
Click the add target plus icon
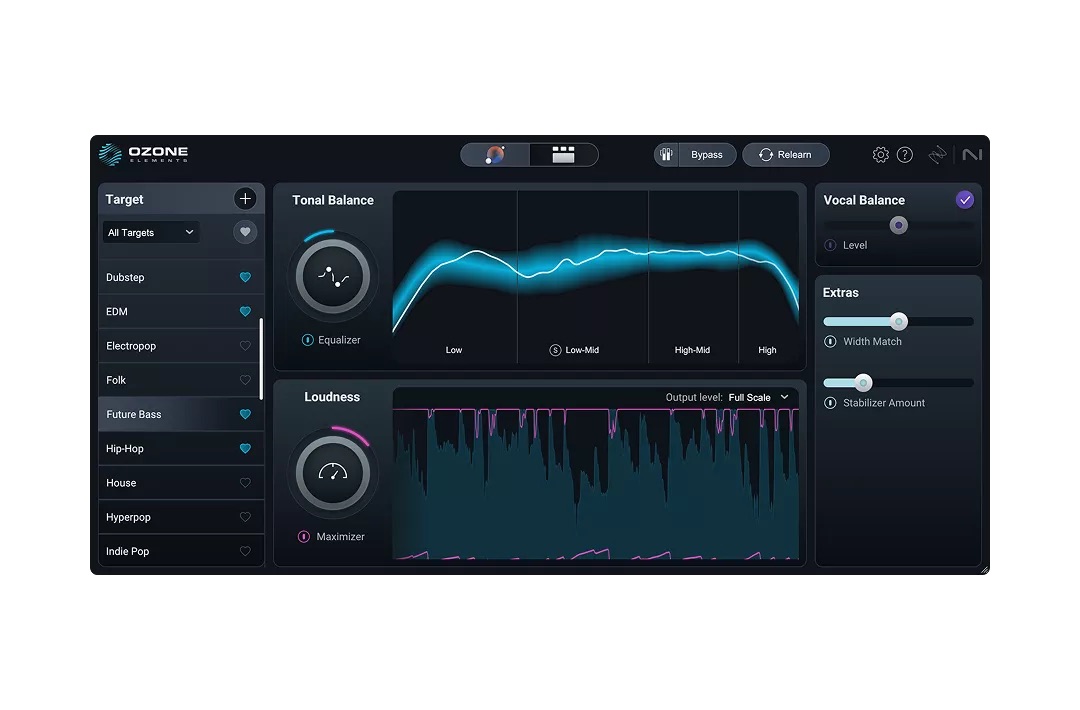click(x=245, y=199)
